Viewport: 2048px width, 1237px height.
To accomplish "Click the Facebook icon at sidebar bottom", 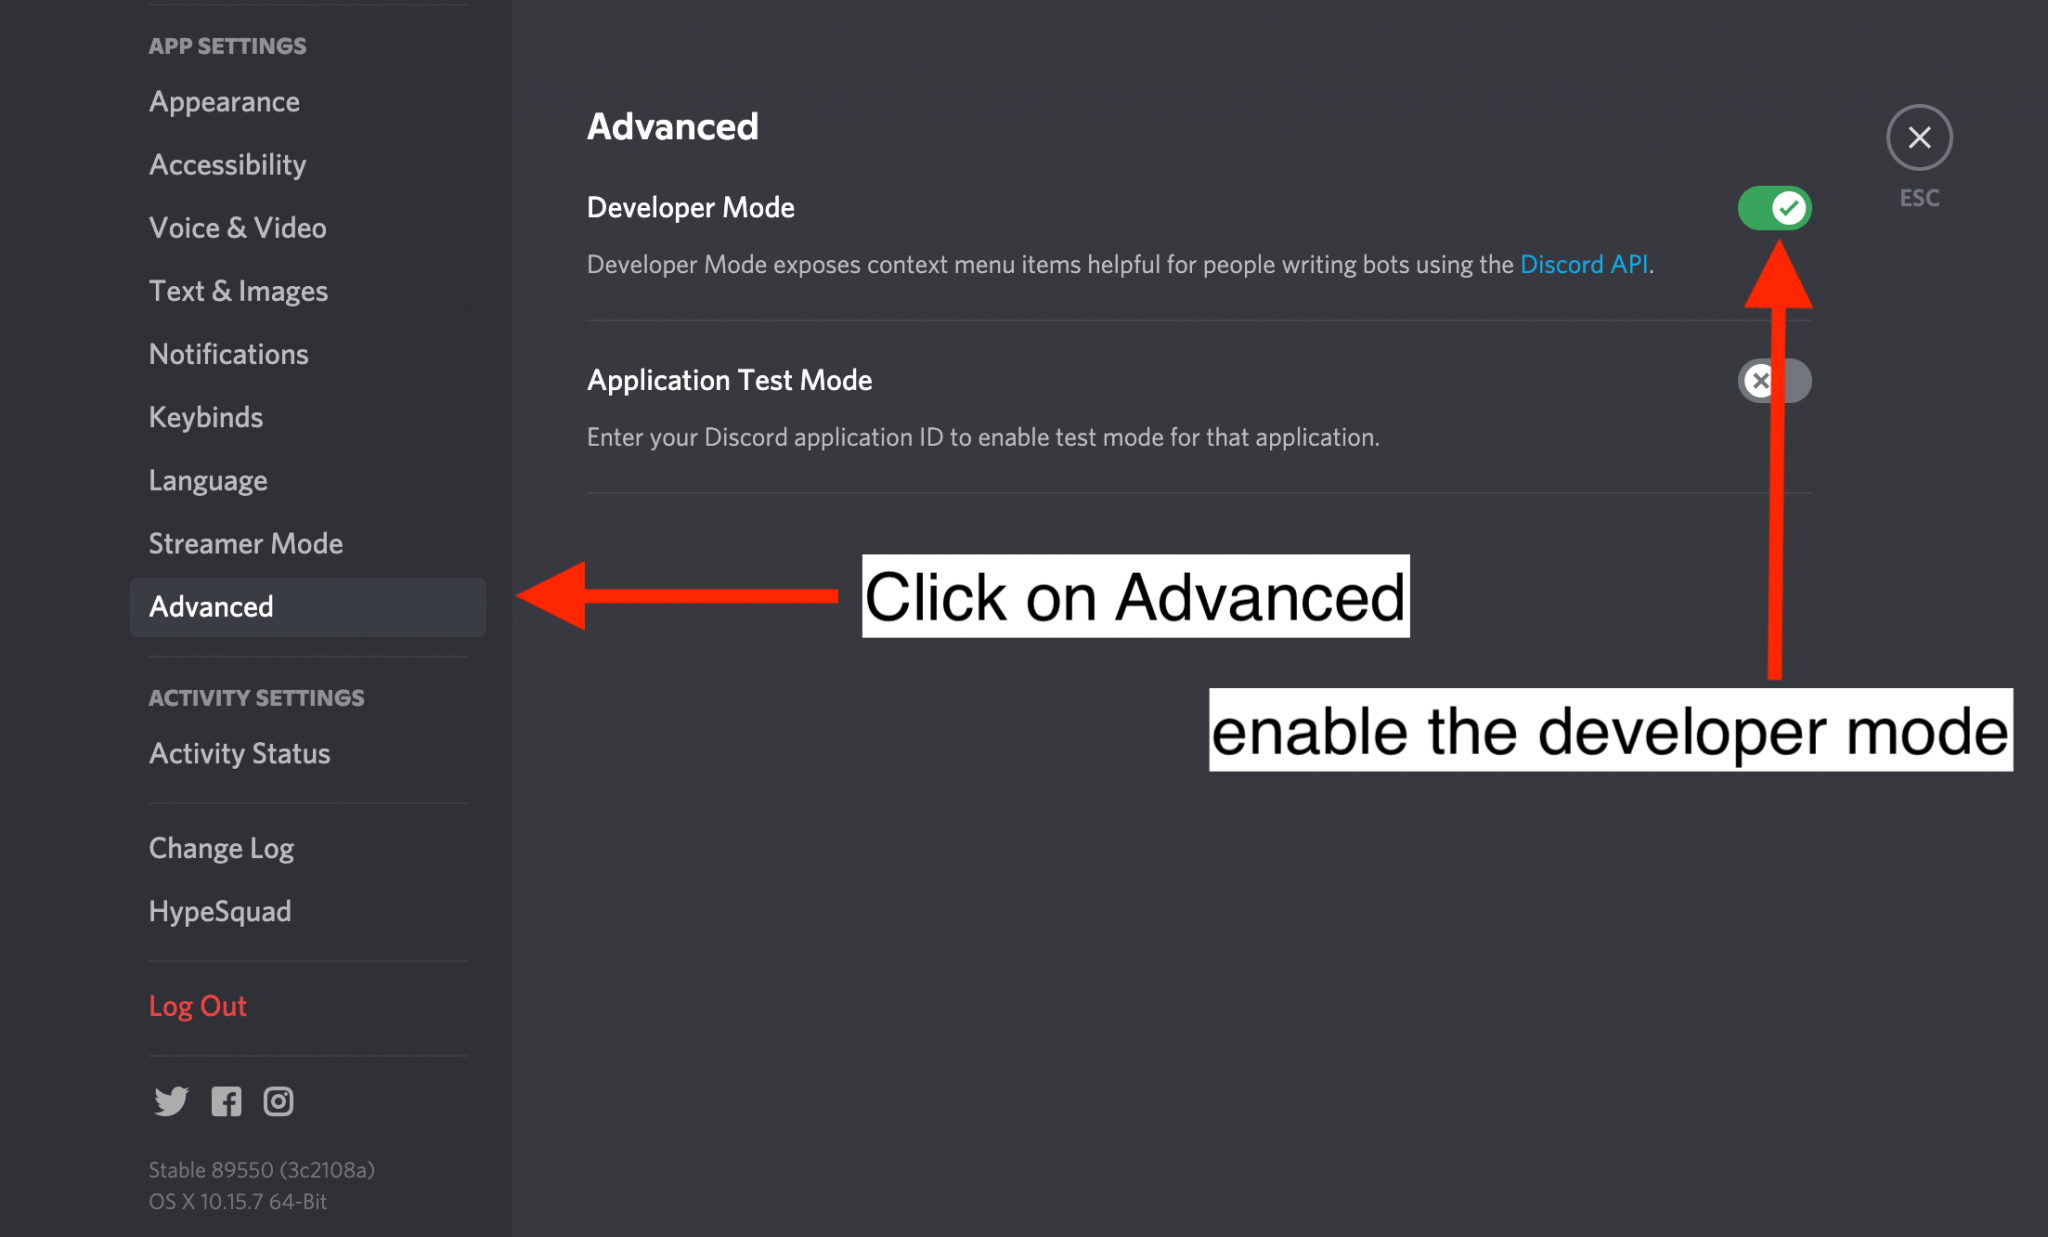I will [225, 1101].
